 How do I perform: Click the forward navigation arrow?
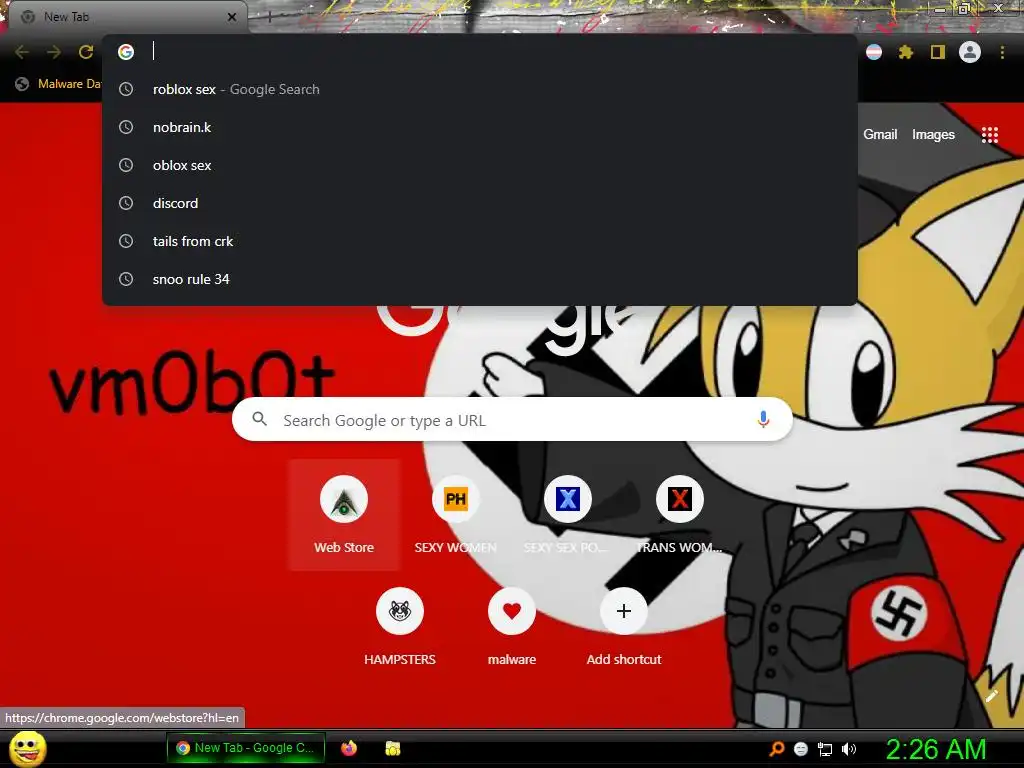pyautogui.click(x=54, y=52)
